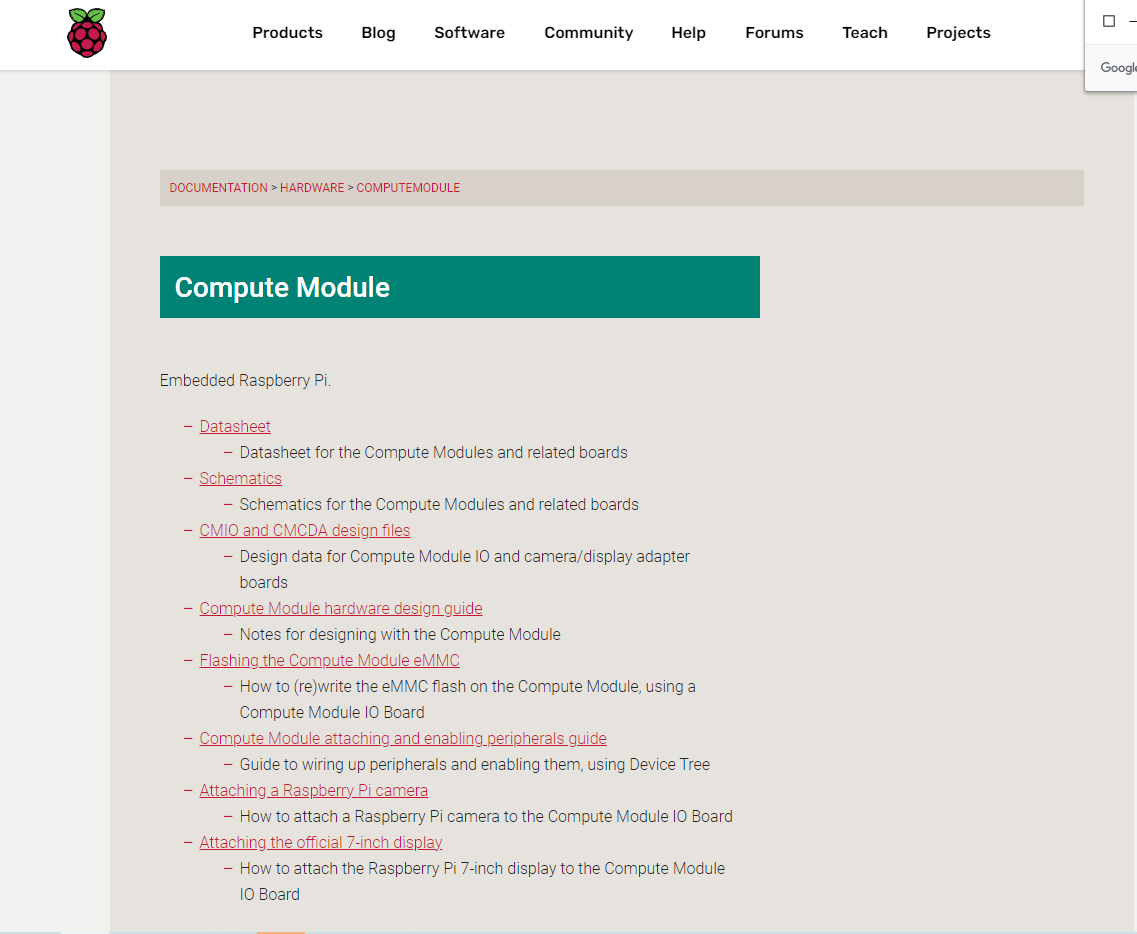The height and width of the screenshot is (934, 1137).
Task: Click the Raspberry Pi logo
Action: (x=87, y=33)
